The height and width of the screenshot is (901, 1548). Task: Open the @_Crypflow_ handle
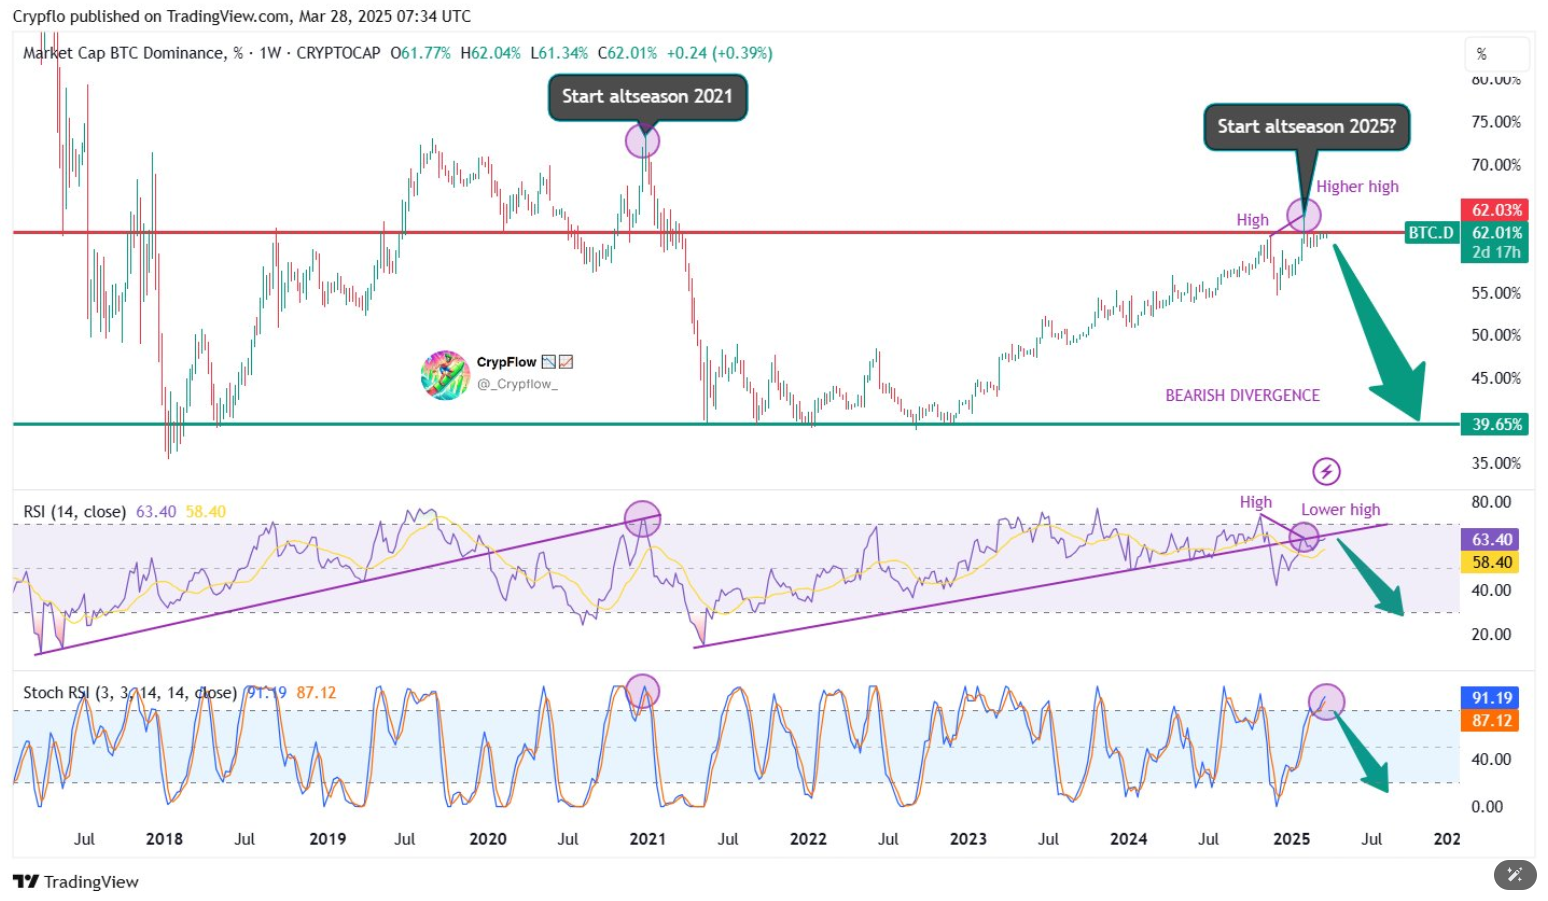click(x=517, y=384)
